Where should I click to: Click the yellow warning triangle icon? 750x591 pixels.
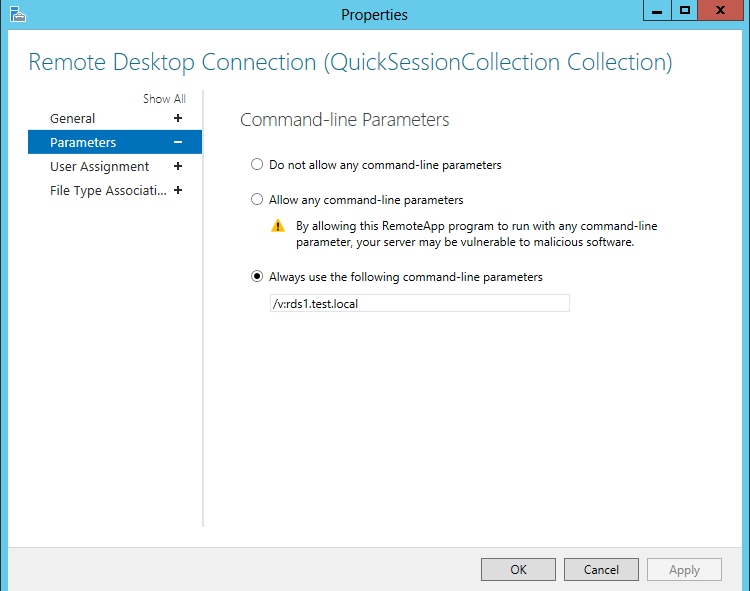coord(278,226)
